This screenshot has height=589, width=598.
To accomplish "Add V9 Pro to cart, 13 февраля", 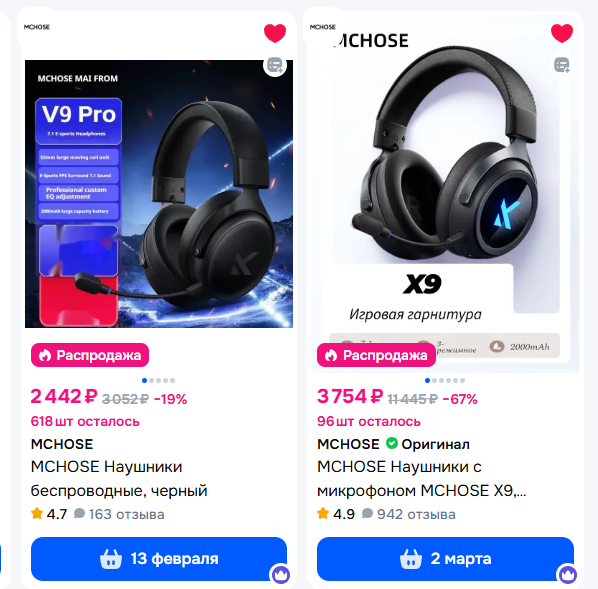I will tap(159, 559).
